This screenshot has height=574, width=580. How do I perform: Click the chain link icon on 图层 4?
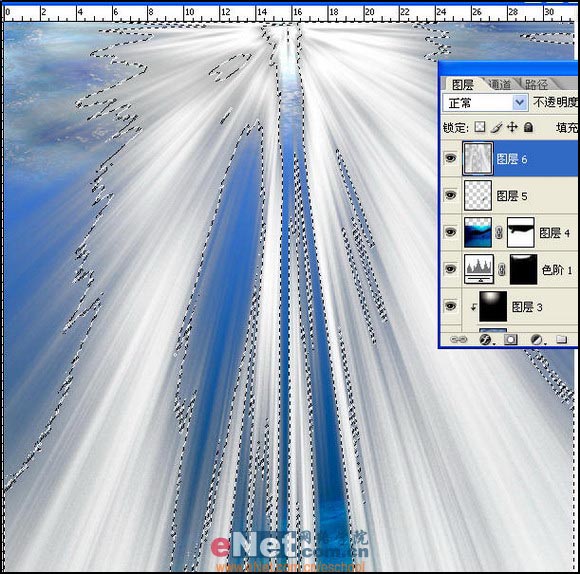pyautogui.click(x=499, y=233)
